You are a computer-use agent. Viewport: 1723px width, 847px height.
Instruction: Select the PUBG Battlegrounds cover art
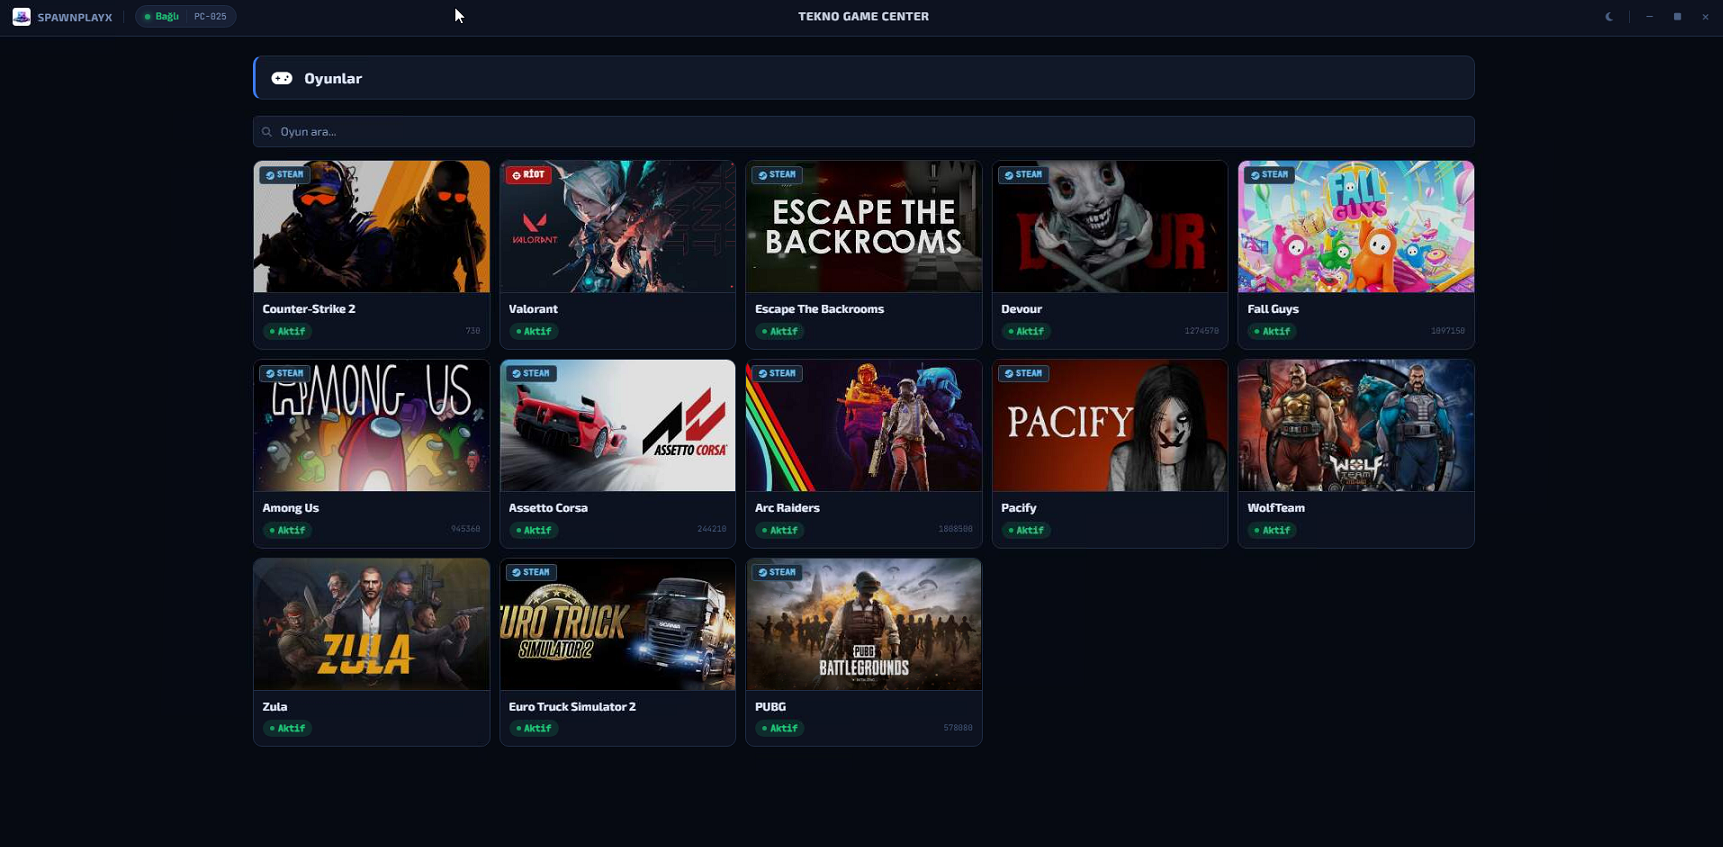(x=864, y=624)
